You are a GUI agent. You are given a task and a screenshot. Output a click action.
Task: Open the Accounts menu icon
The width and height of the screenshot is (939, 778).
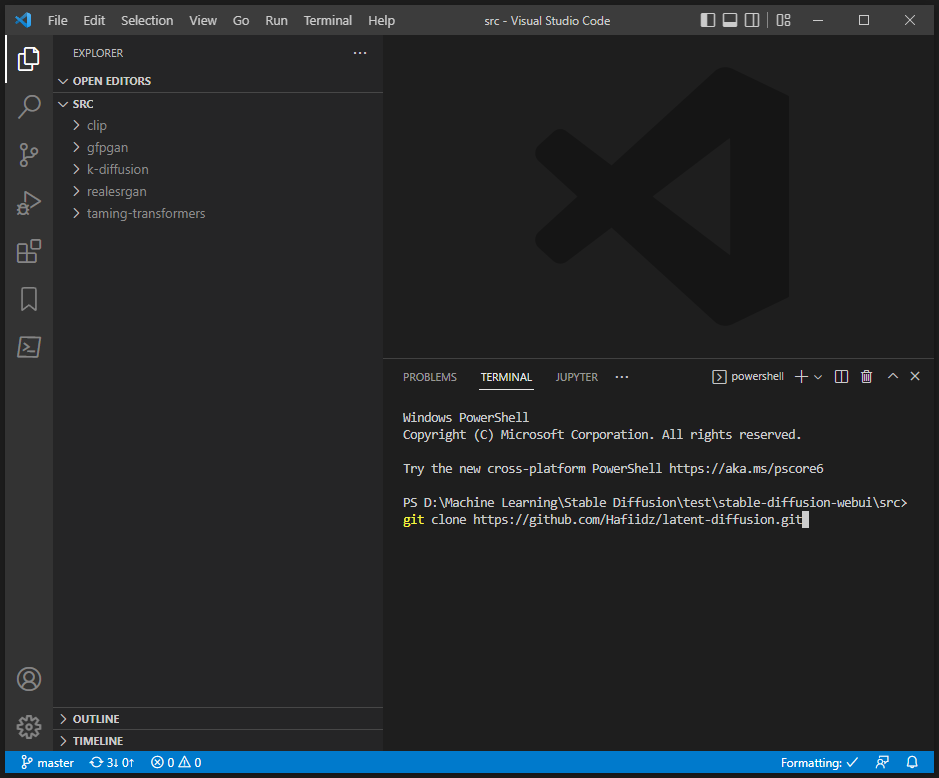pyautogui.click(x=28, y=679)
